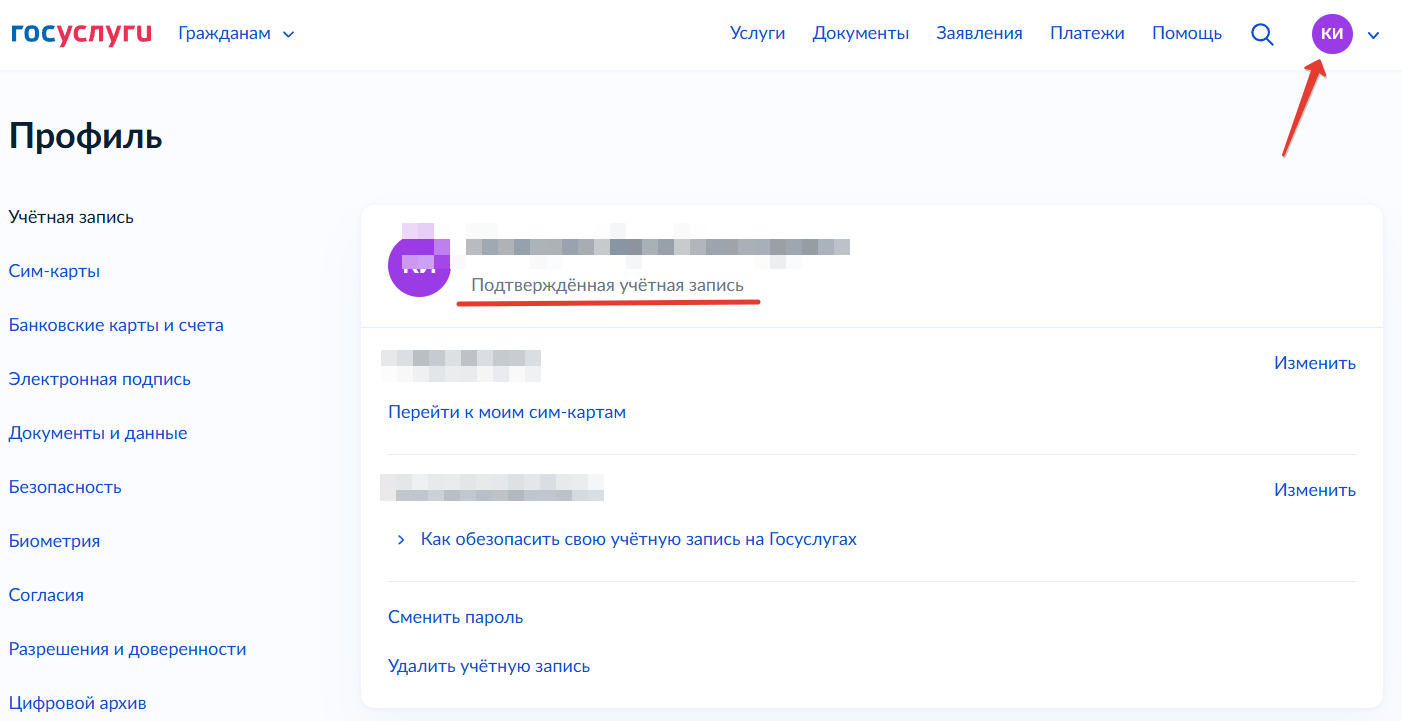Open search on the site header
Image resolution: width=1402 pixels, height=721 pixels.
click(1262, 33)
